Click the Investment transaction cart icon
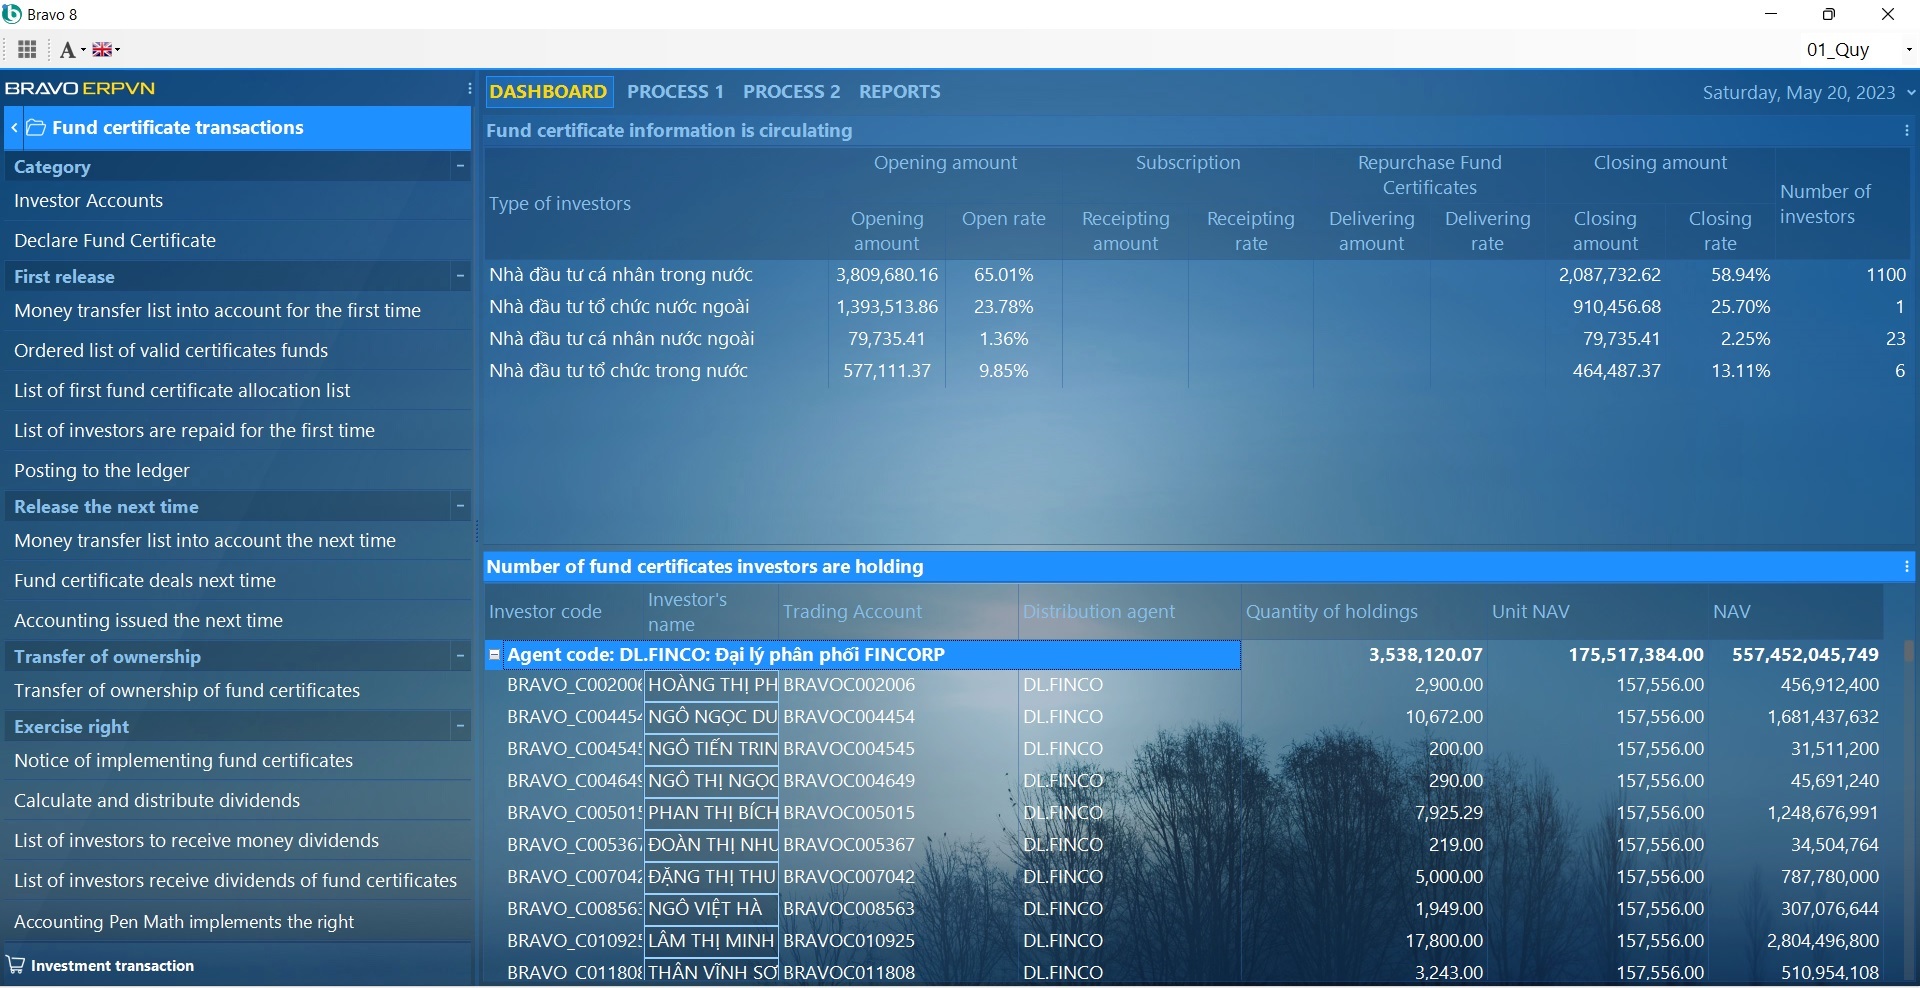 16,964
